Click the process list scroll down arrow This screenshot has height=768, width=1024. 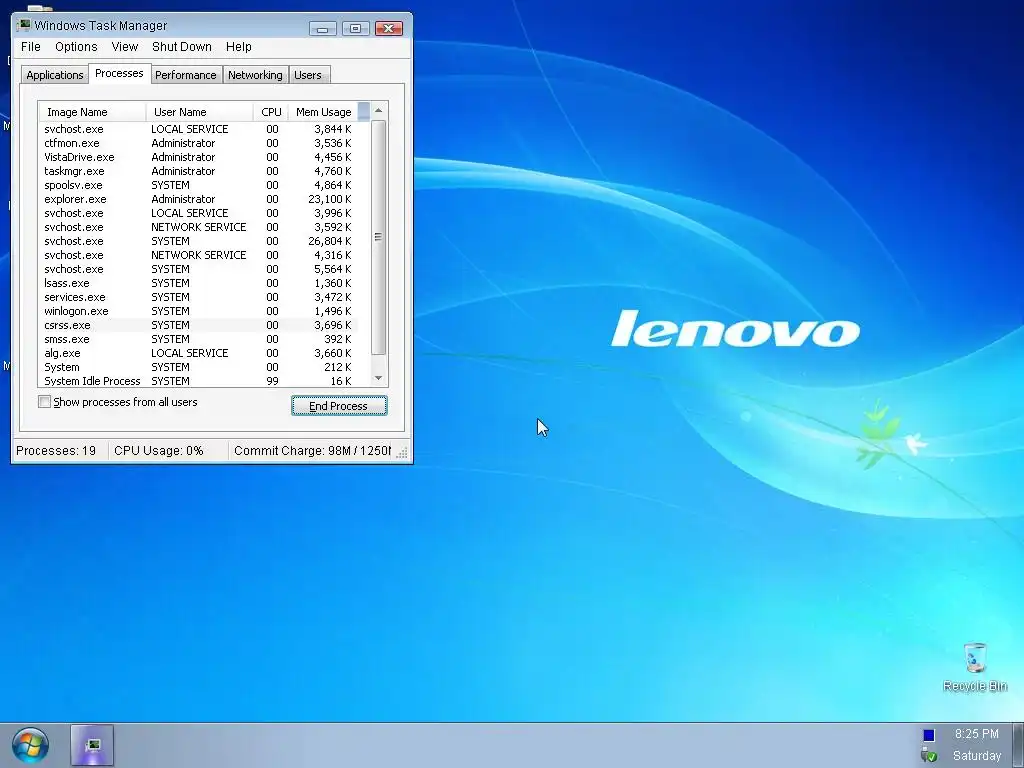(378, 378)
